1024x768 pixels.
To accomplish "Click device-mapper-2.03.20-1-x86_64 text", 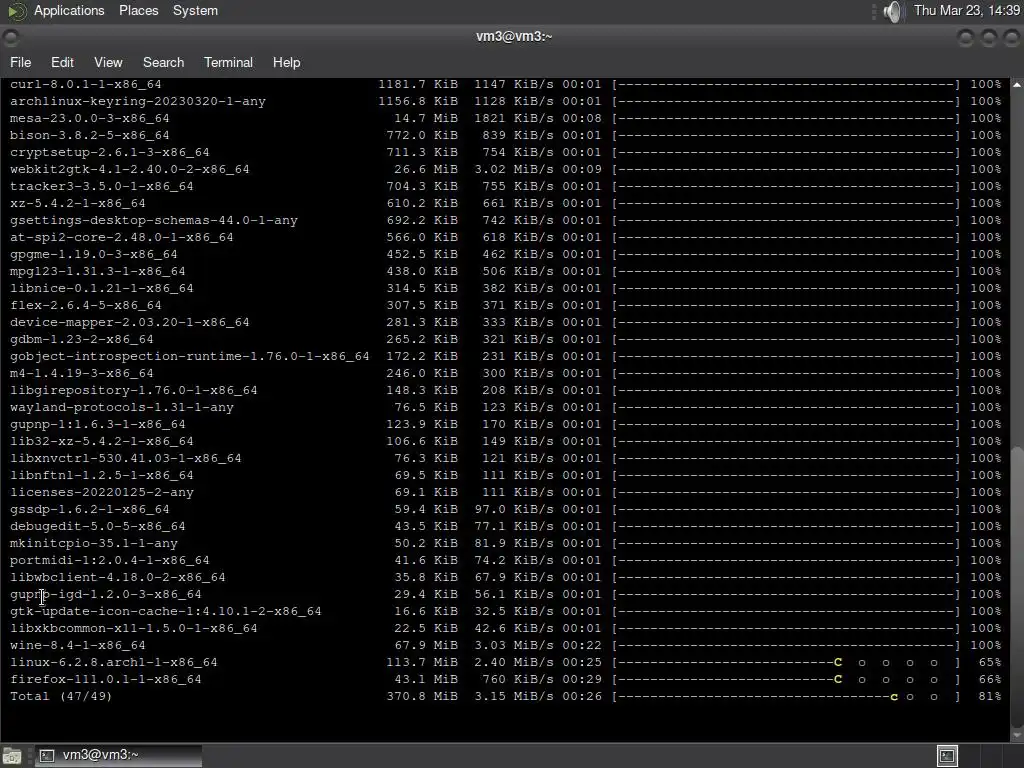I will pos(129,322).
